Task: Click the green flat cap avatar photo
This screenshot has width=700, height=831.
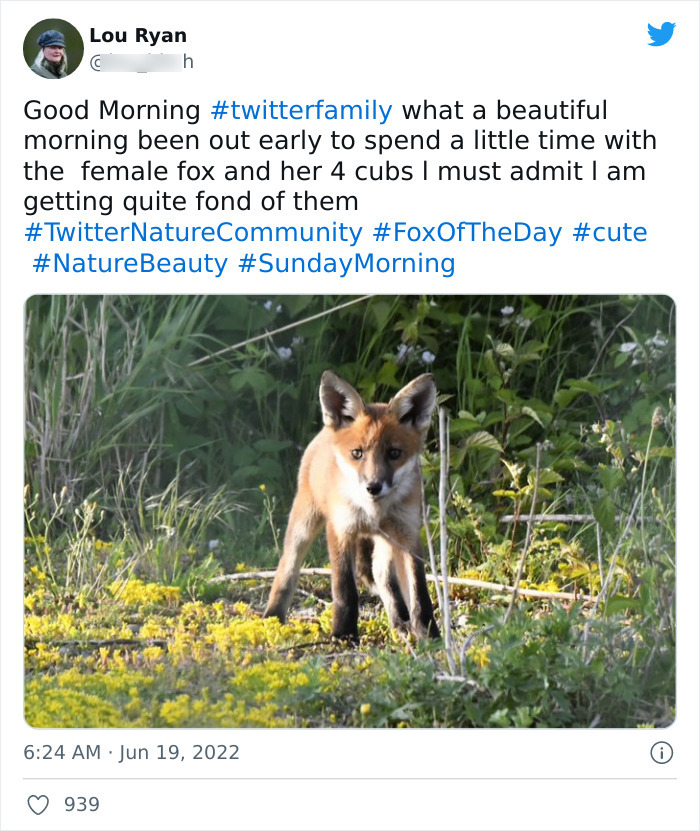Action: tap(52, 44)
